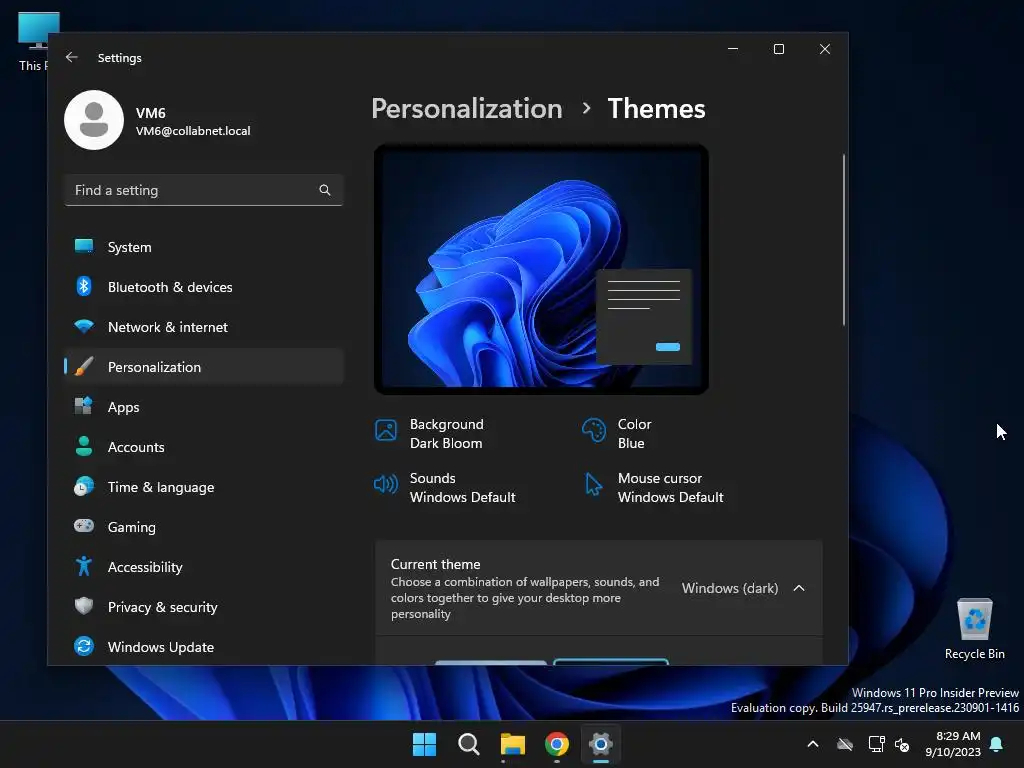Select the Personalization category
This screenshot has height=768, width=1024.
pos(204,367)
